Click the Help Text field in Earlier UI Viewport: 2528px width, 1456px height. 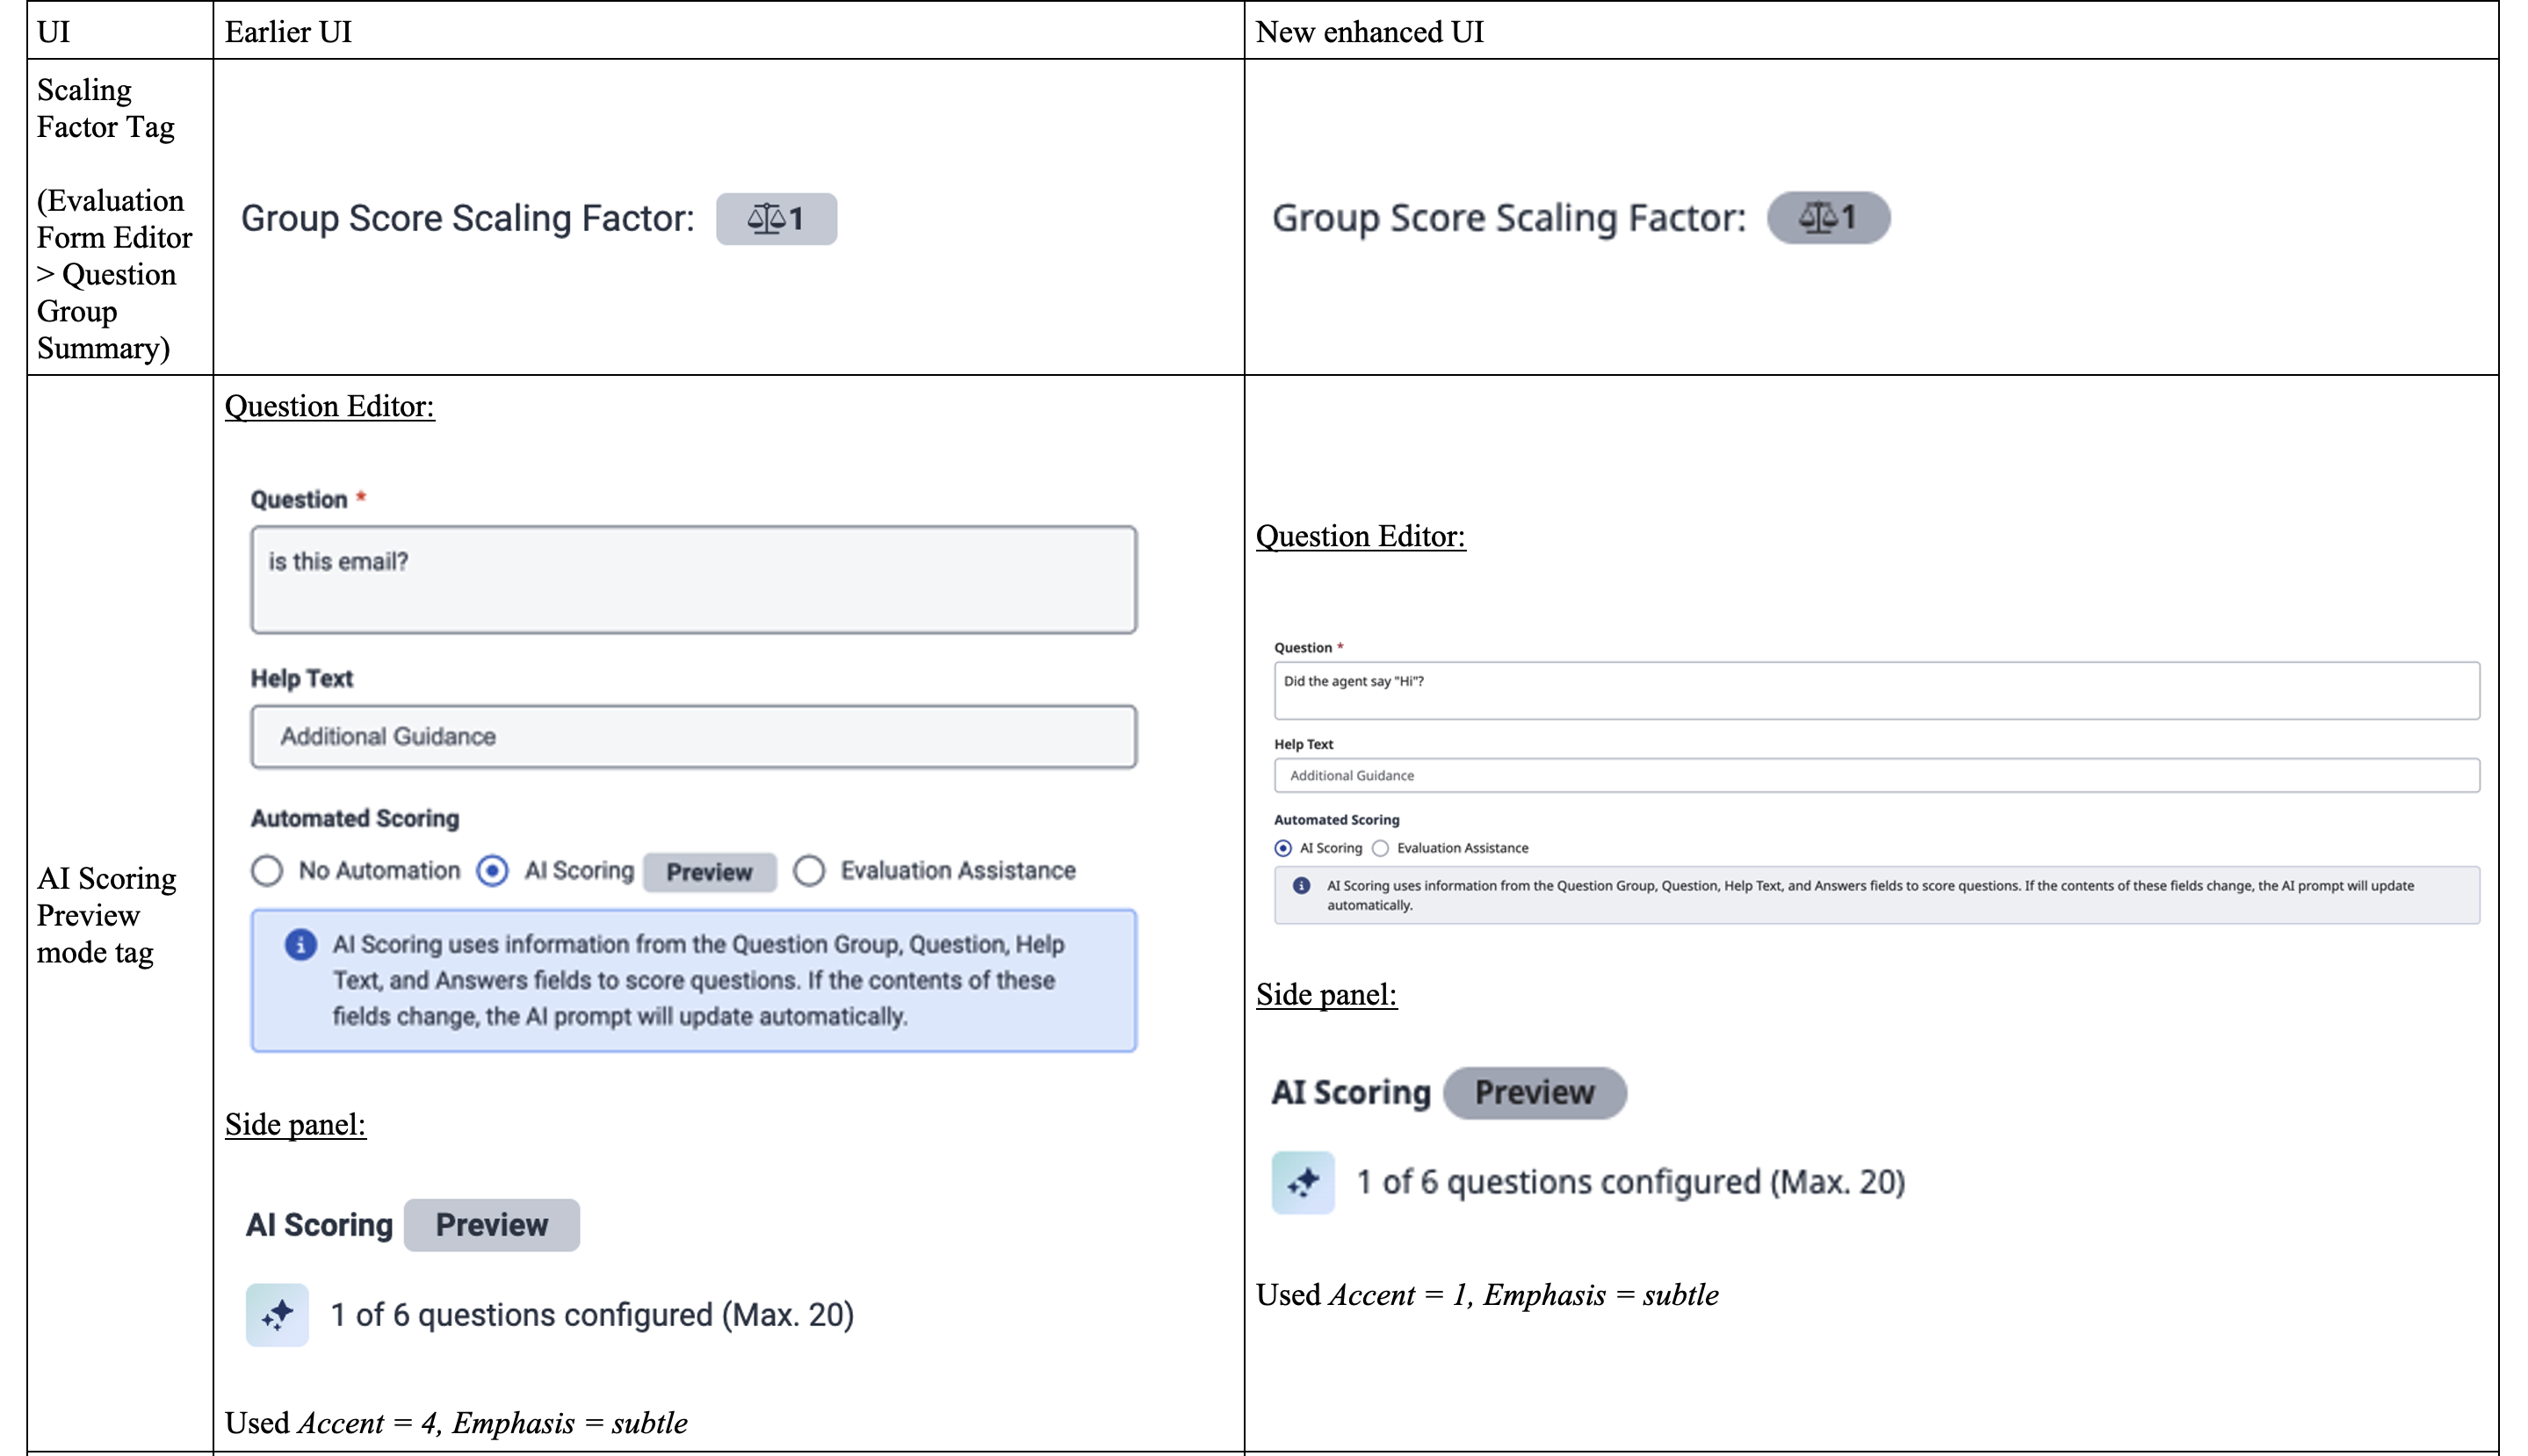click(x=693, y=737)
